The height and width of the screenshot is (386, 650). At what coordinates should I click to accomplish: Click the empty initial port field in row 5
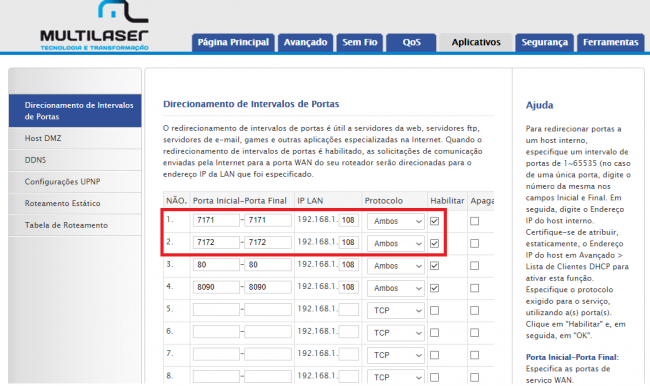click(216, 309)
